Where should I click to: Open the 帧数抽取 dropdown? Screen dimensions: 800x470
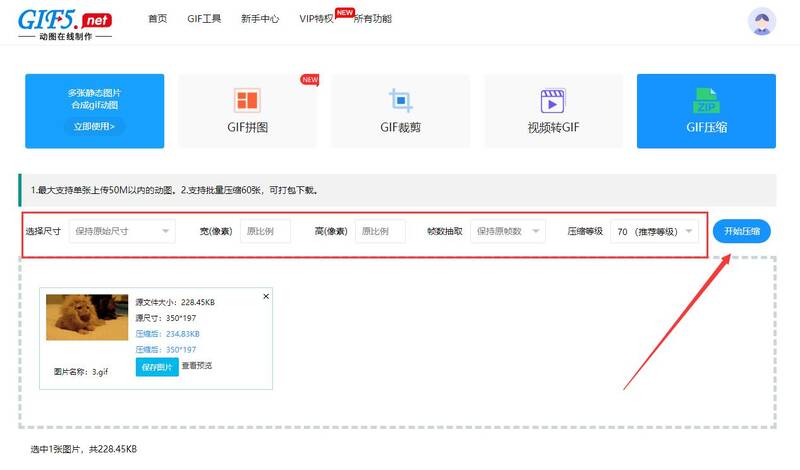pyautogui.click(x=508, y=231)
